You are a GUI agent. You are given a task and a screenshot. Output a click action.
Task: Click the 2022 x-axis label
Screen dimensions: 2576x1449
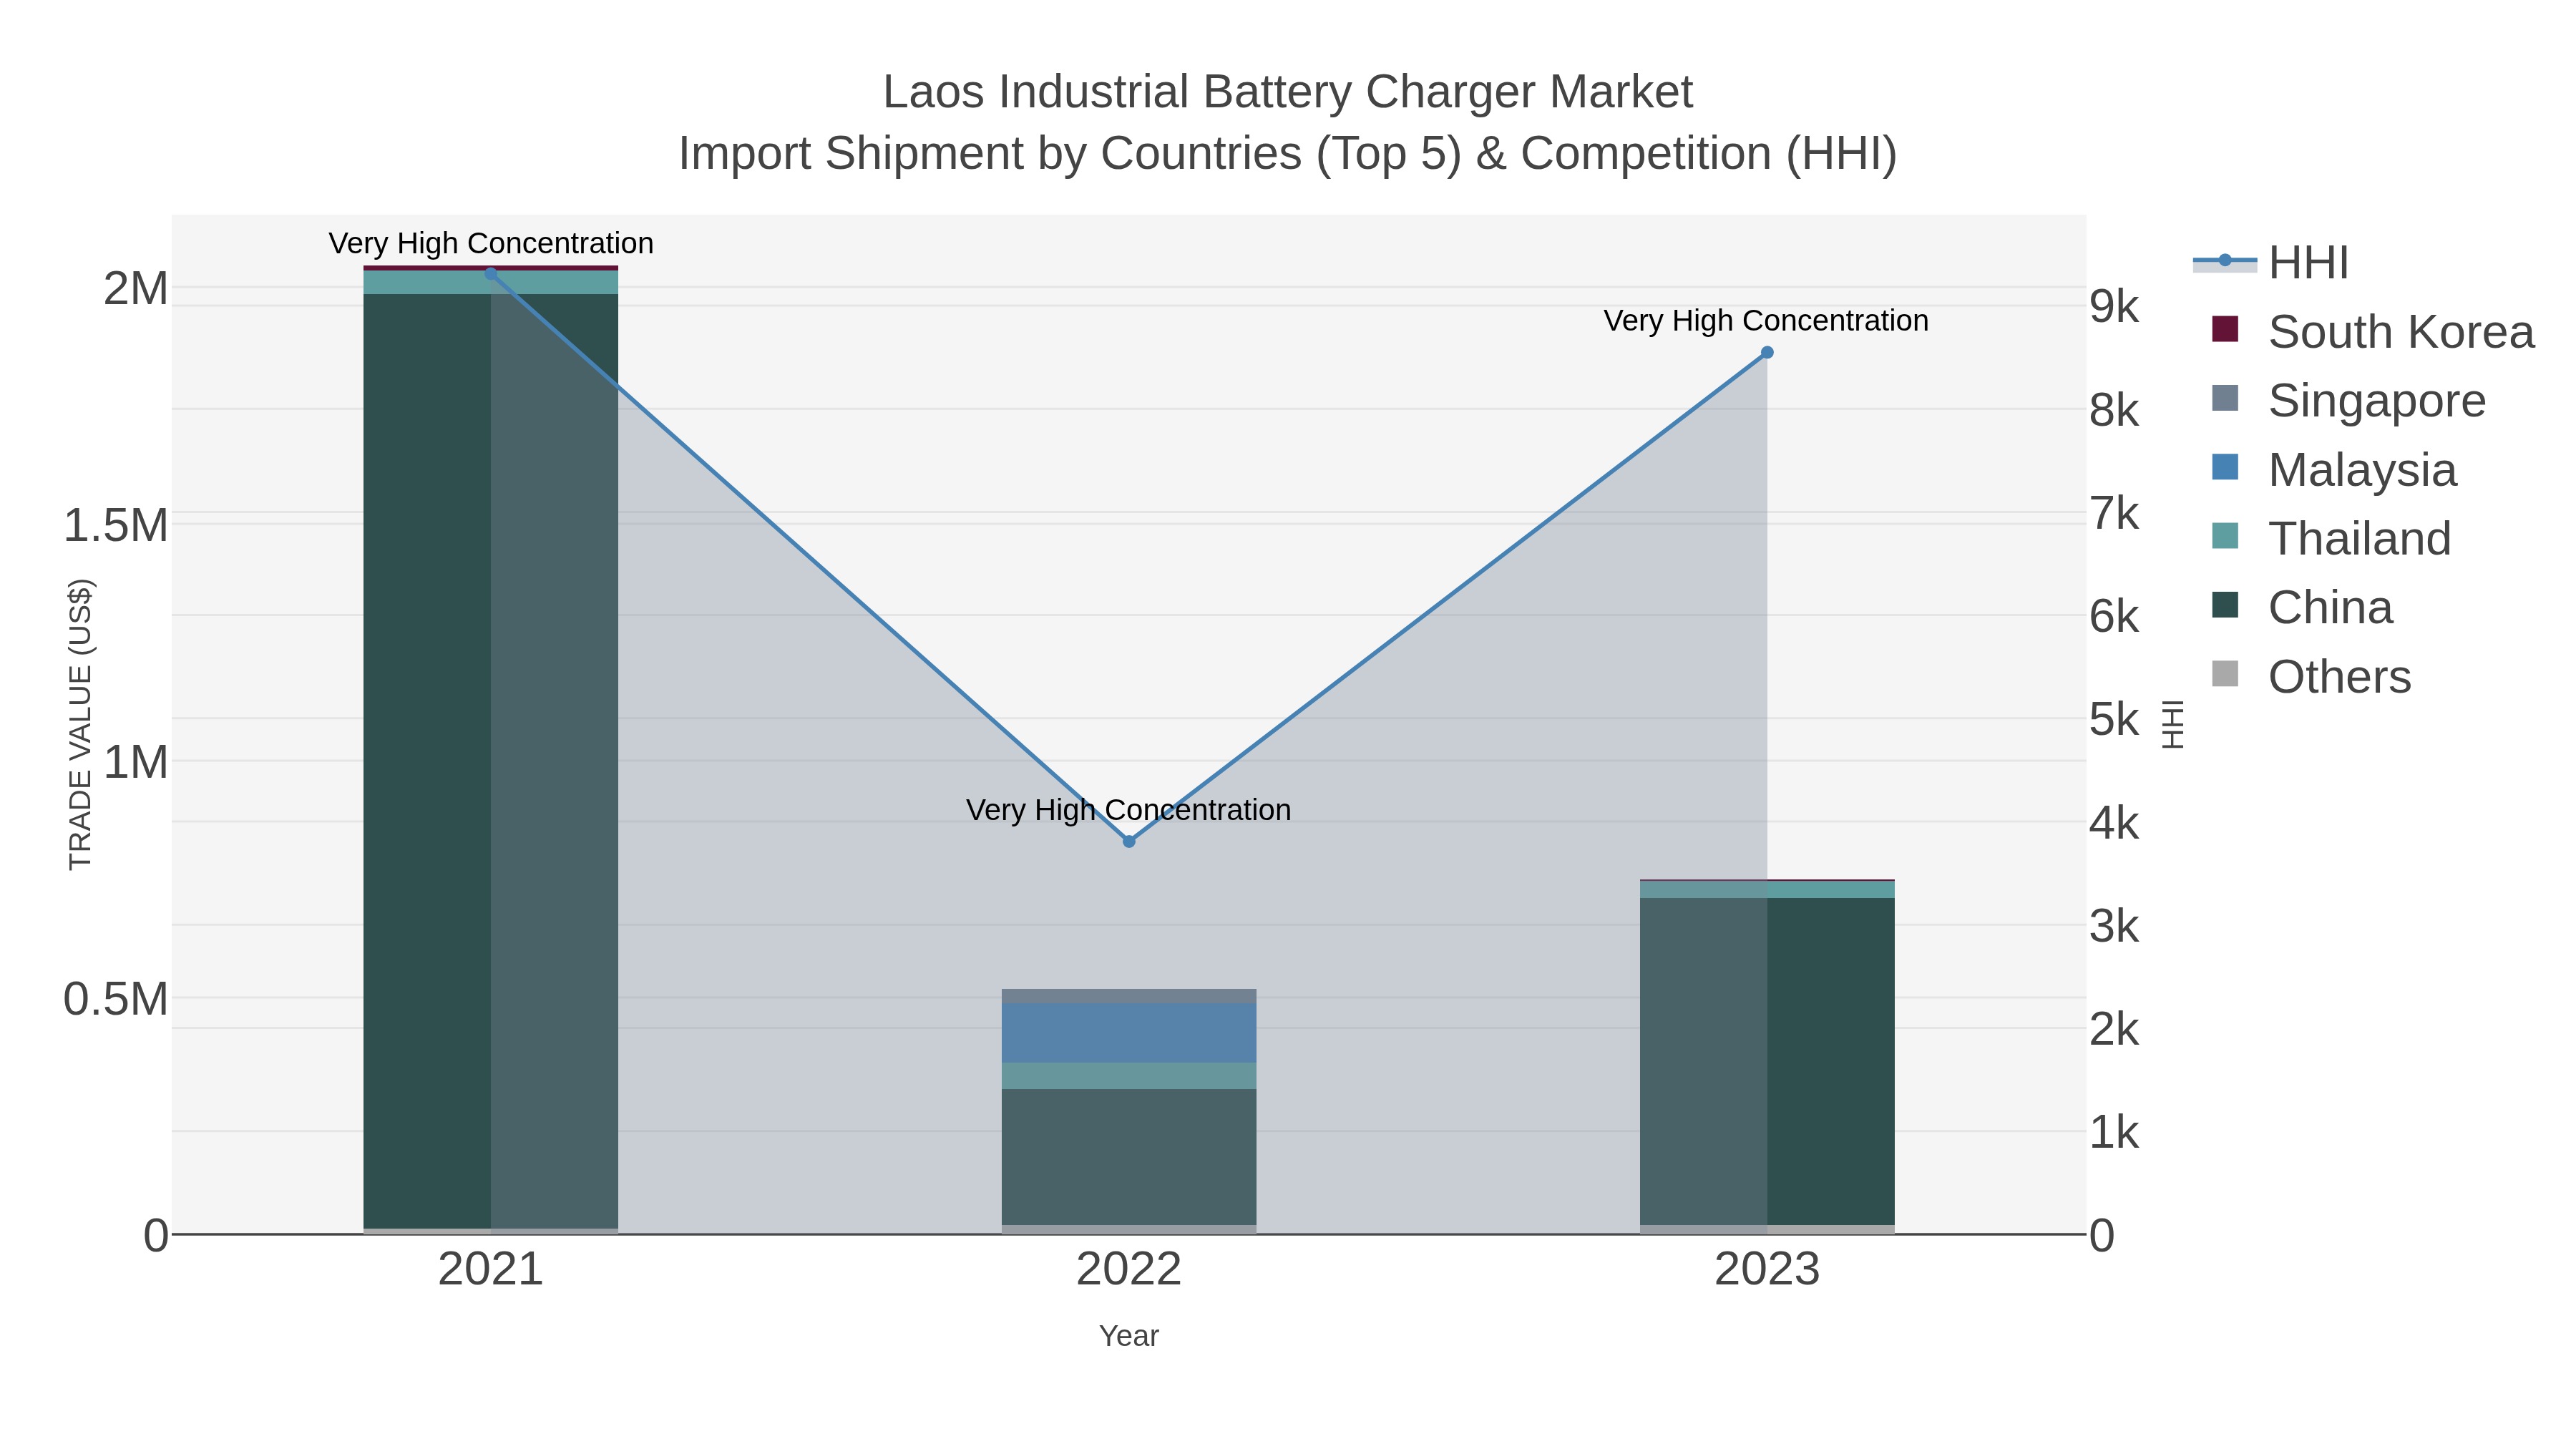tap(1129, 1270)
